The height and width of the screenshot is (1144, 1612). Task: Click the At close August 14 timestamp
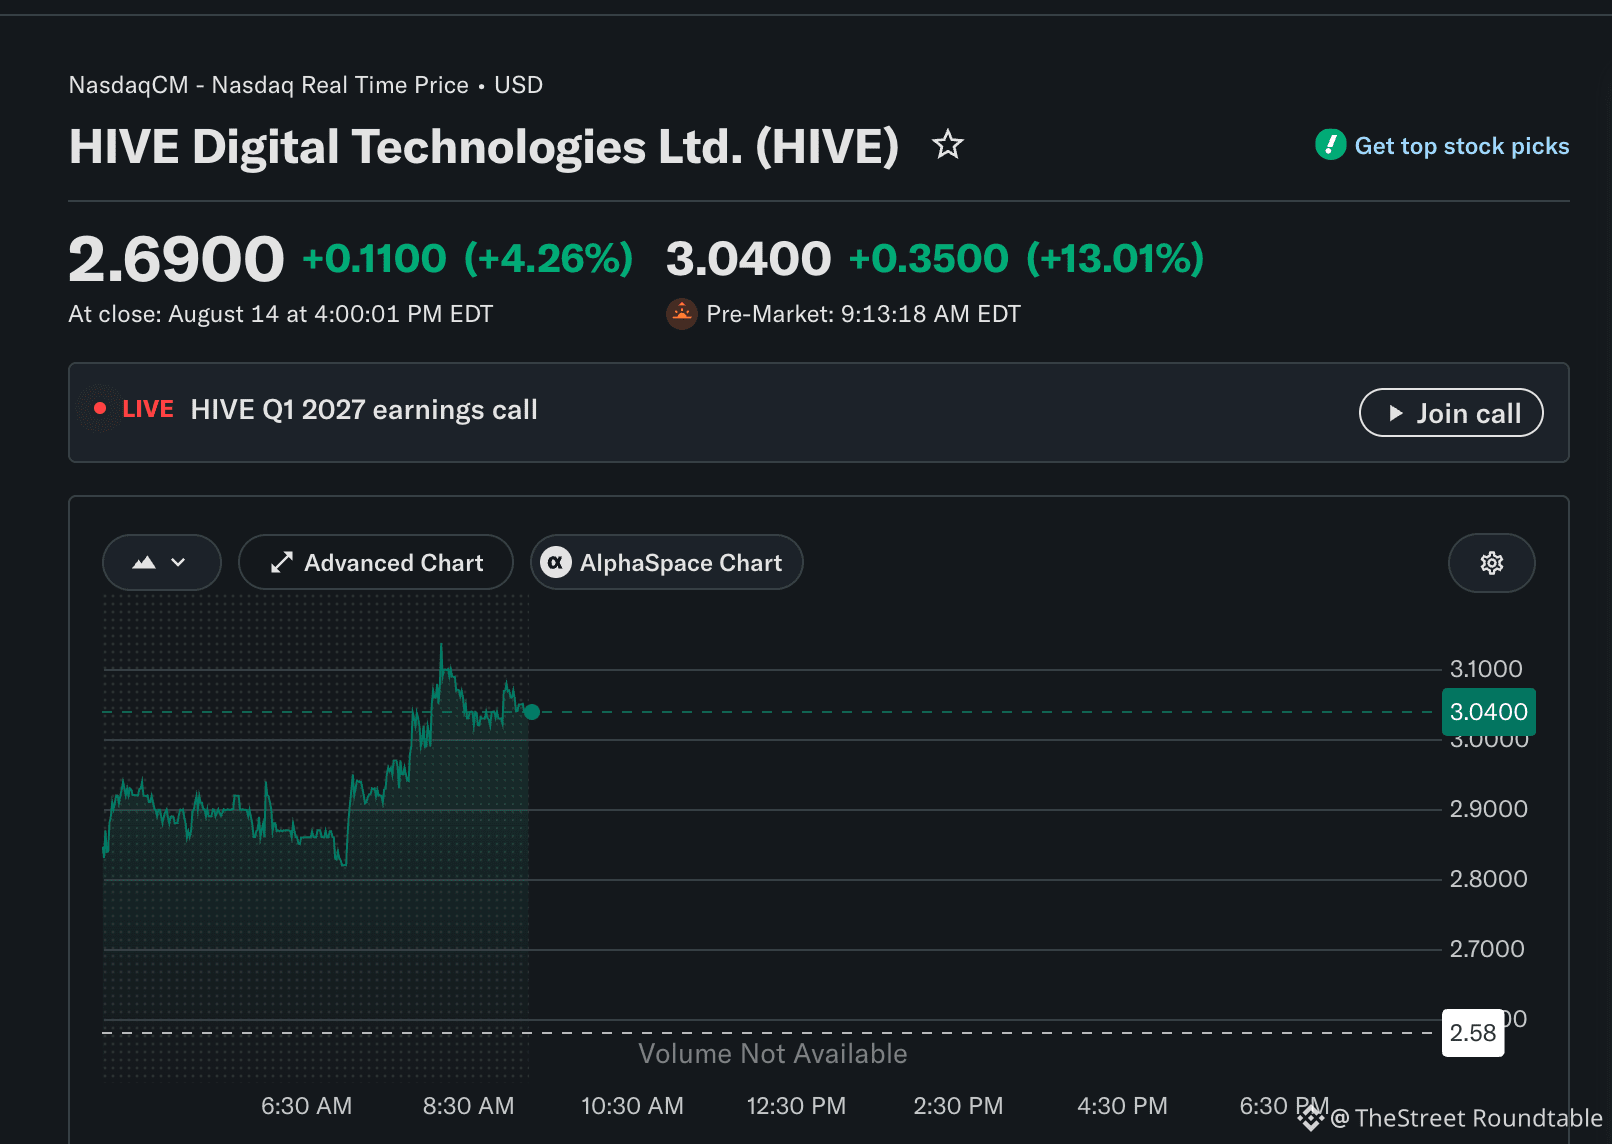point(281,314)
